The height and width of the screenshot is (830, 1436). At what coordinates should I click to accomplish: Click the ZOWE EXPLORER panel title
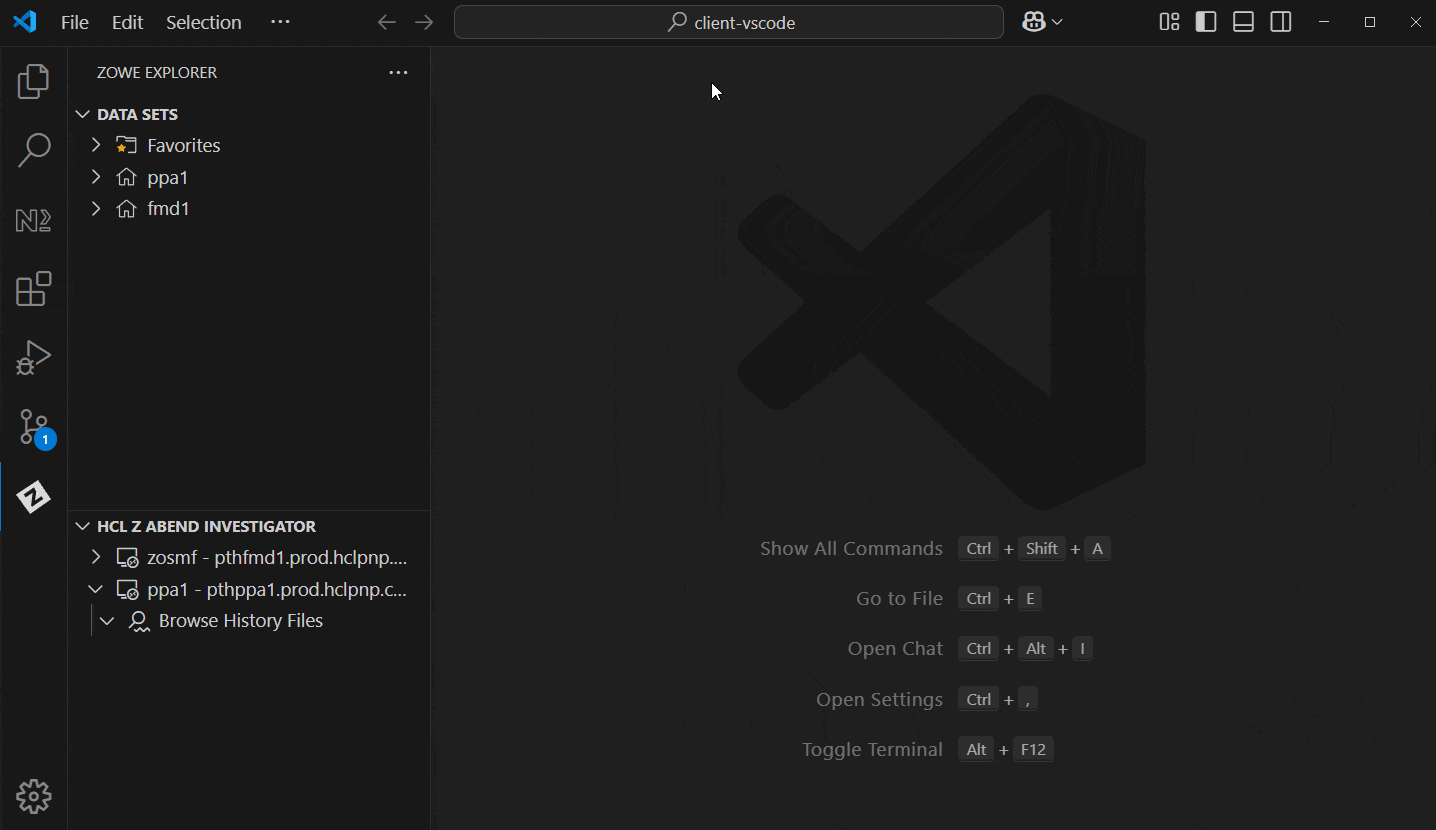click(157, 72)
